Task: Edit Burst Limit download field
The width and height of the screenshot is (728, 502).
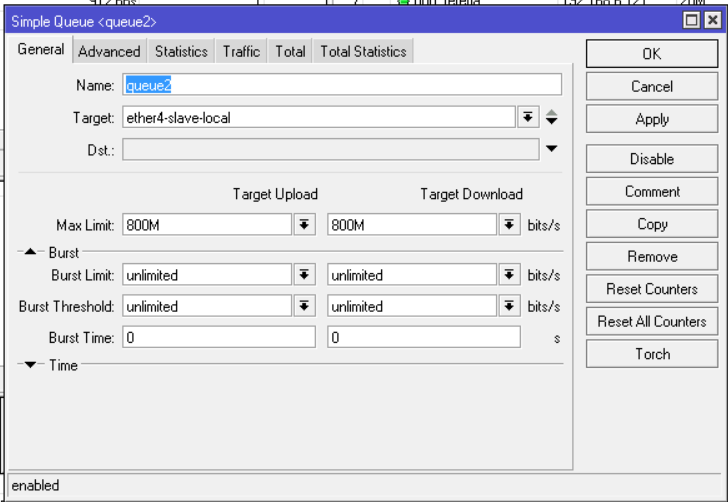Action: (x=412, y=275)
